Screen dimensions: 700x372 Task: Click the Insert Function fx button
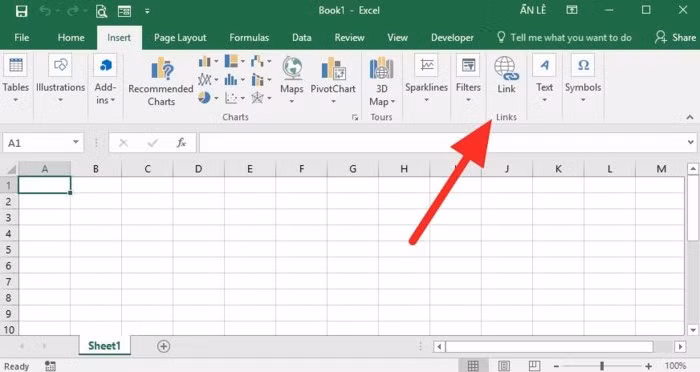(181, 143)
